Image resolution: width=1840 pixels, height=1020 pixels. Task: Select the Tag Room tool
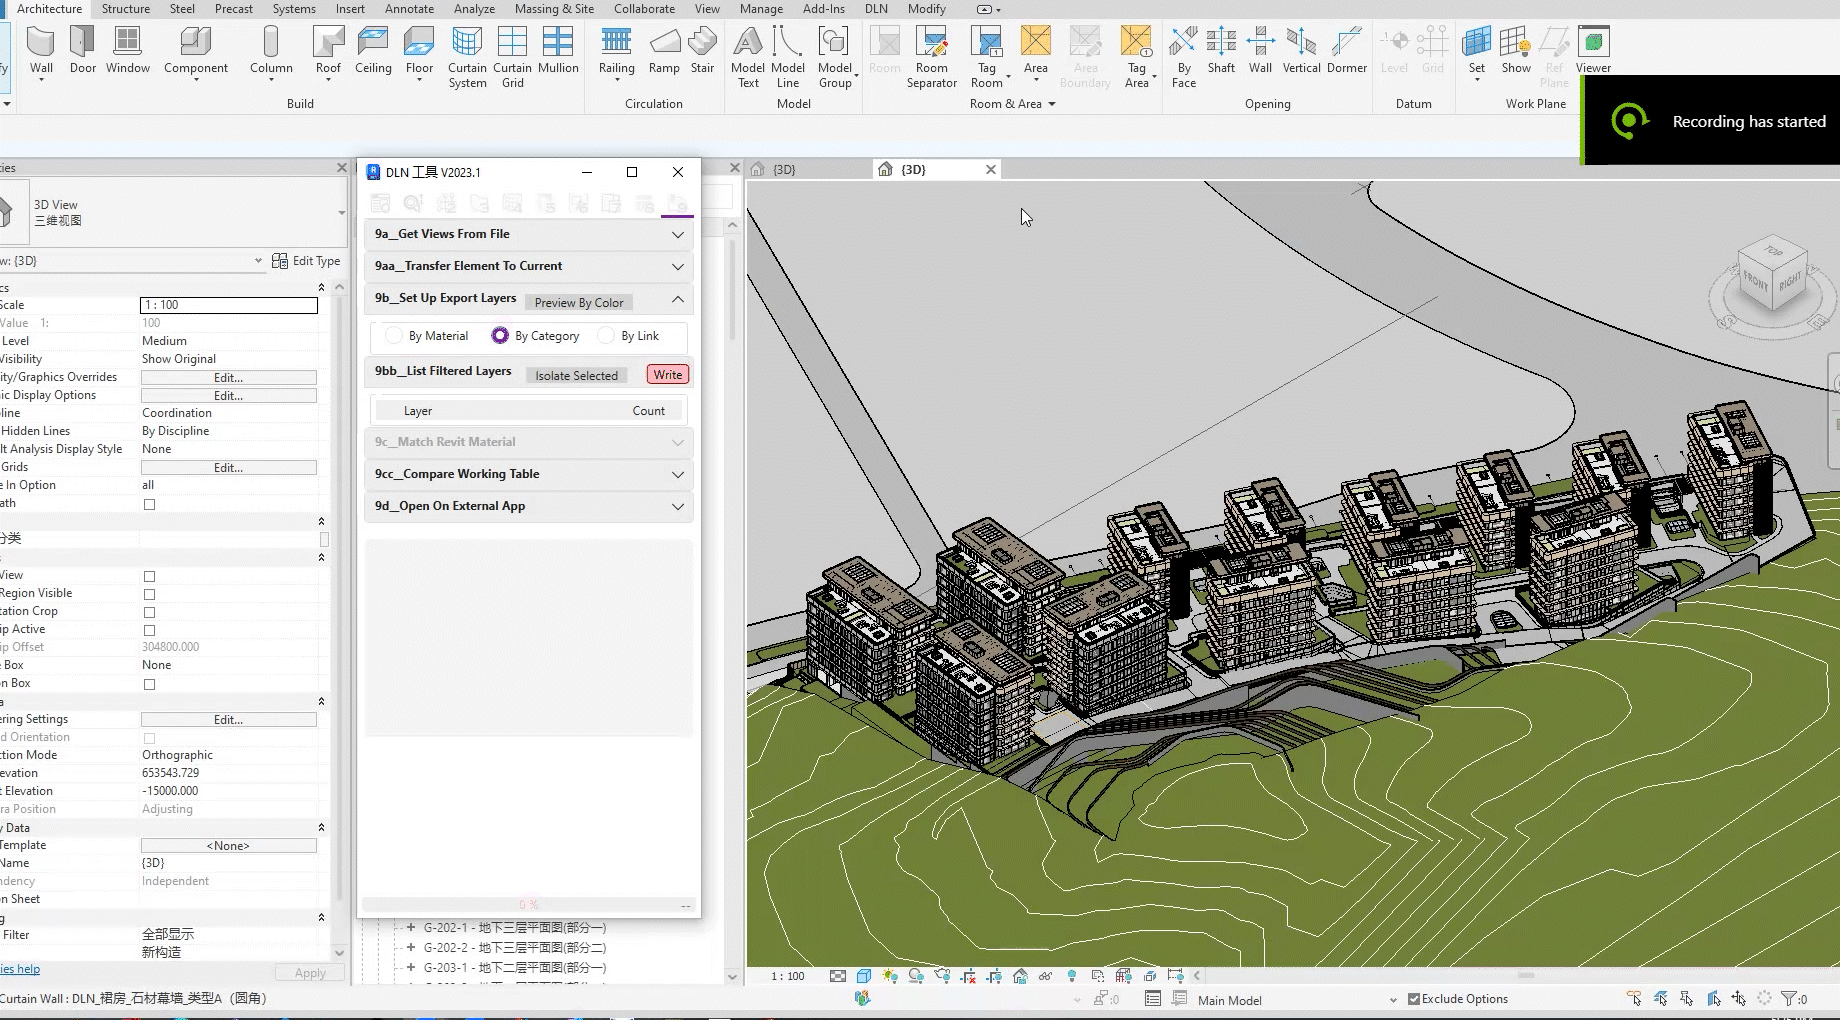point(987,58)
